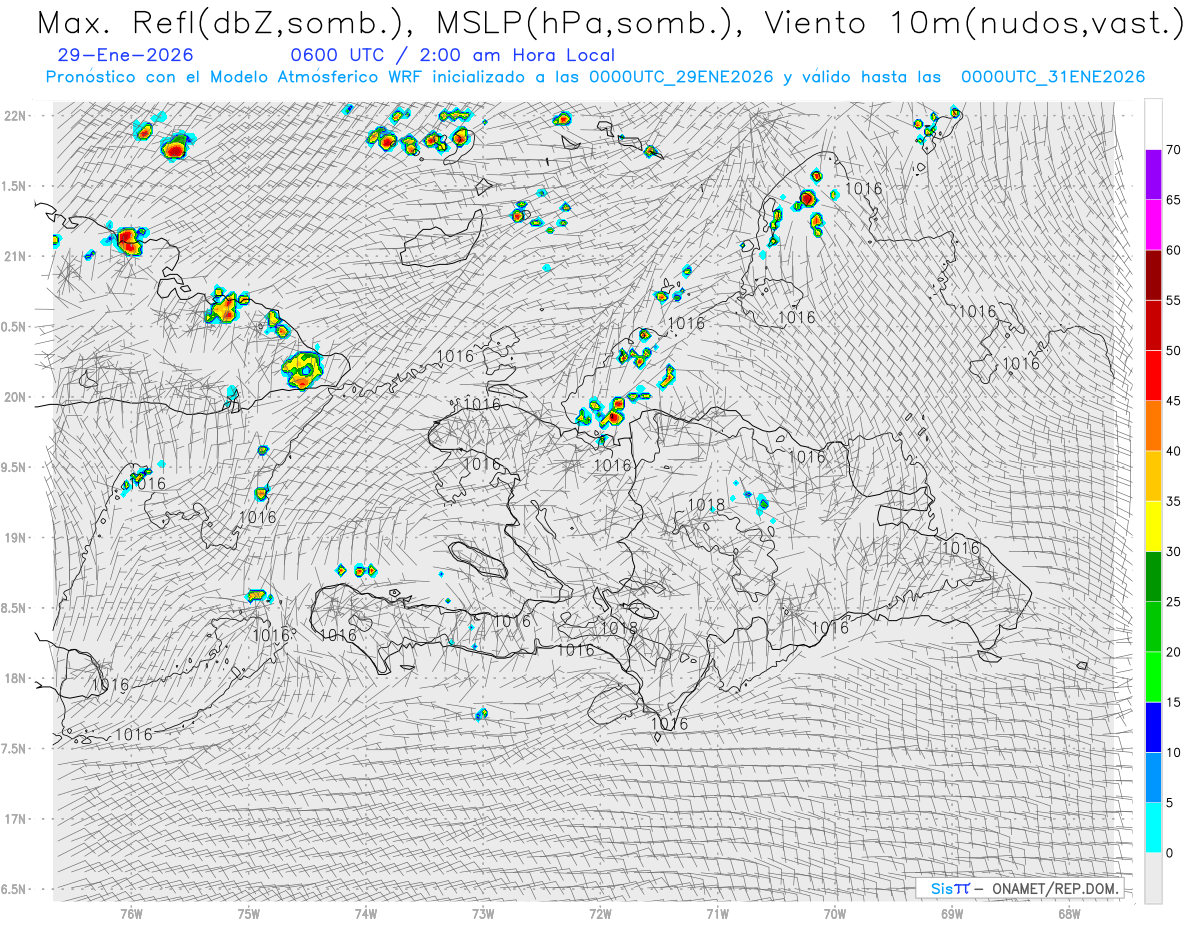1200x927 pixels.
Task: Click "0600 UTC / 2:00 am Hora Local"
Action: point(452,55)
